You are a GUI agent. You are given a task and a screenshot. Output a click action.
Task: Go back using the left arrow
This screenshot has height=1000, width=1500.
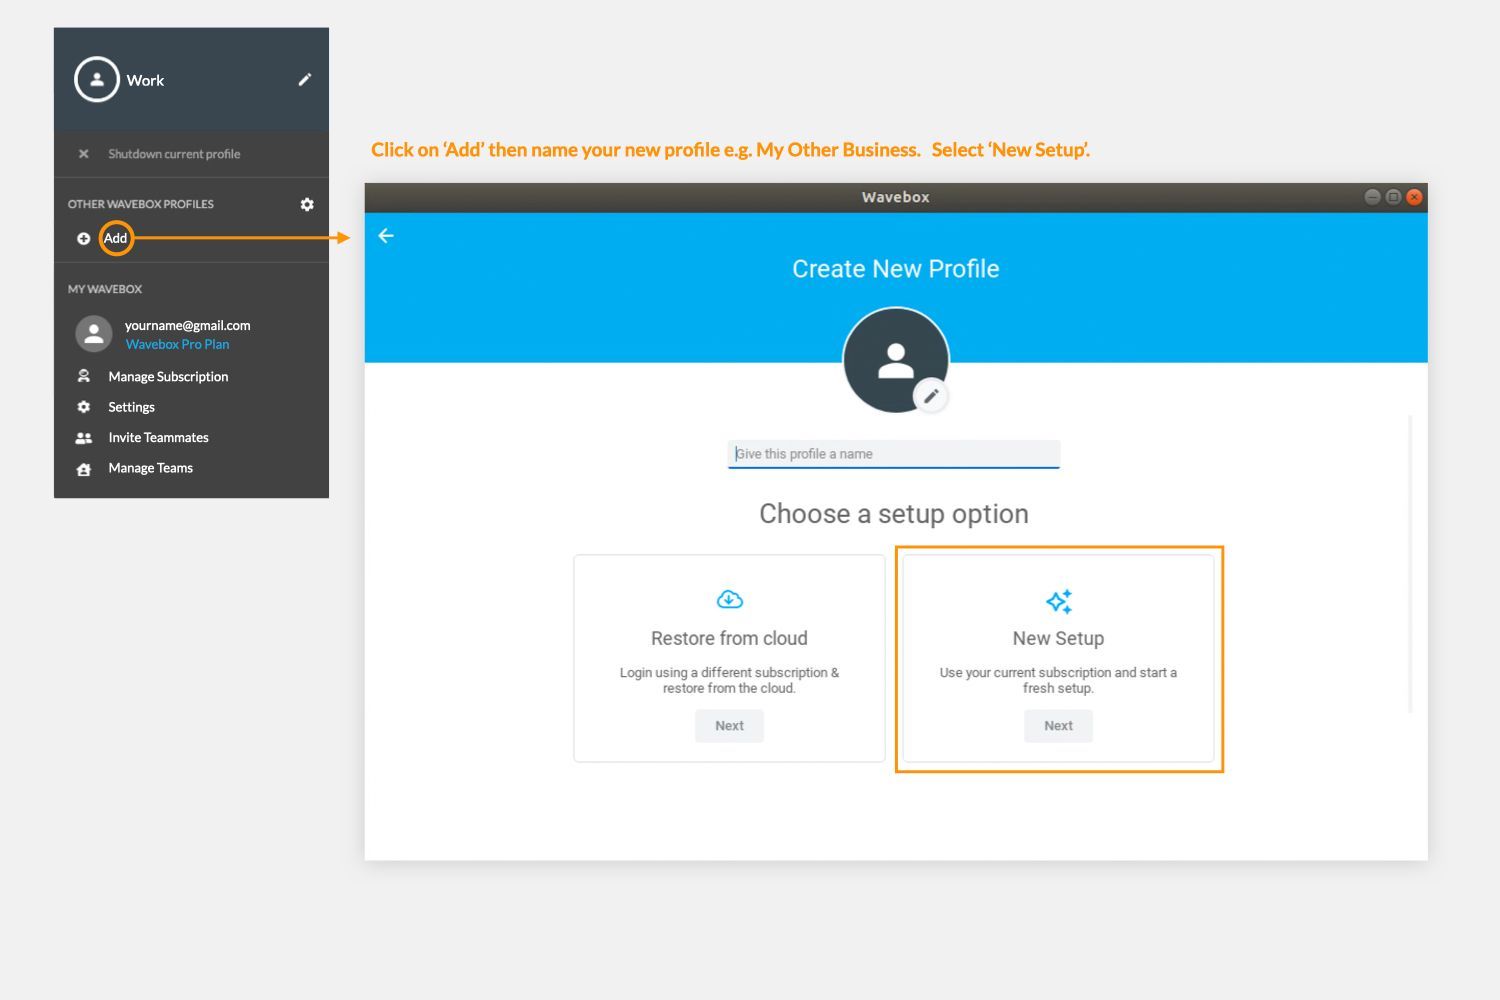[386, 236]
